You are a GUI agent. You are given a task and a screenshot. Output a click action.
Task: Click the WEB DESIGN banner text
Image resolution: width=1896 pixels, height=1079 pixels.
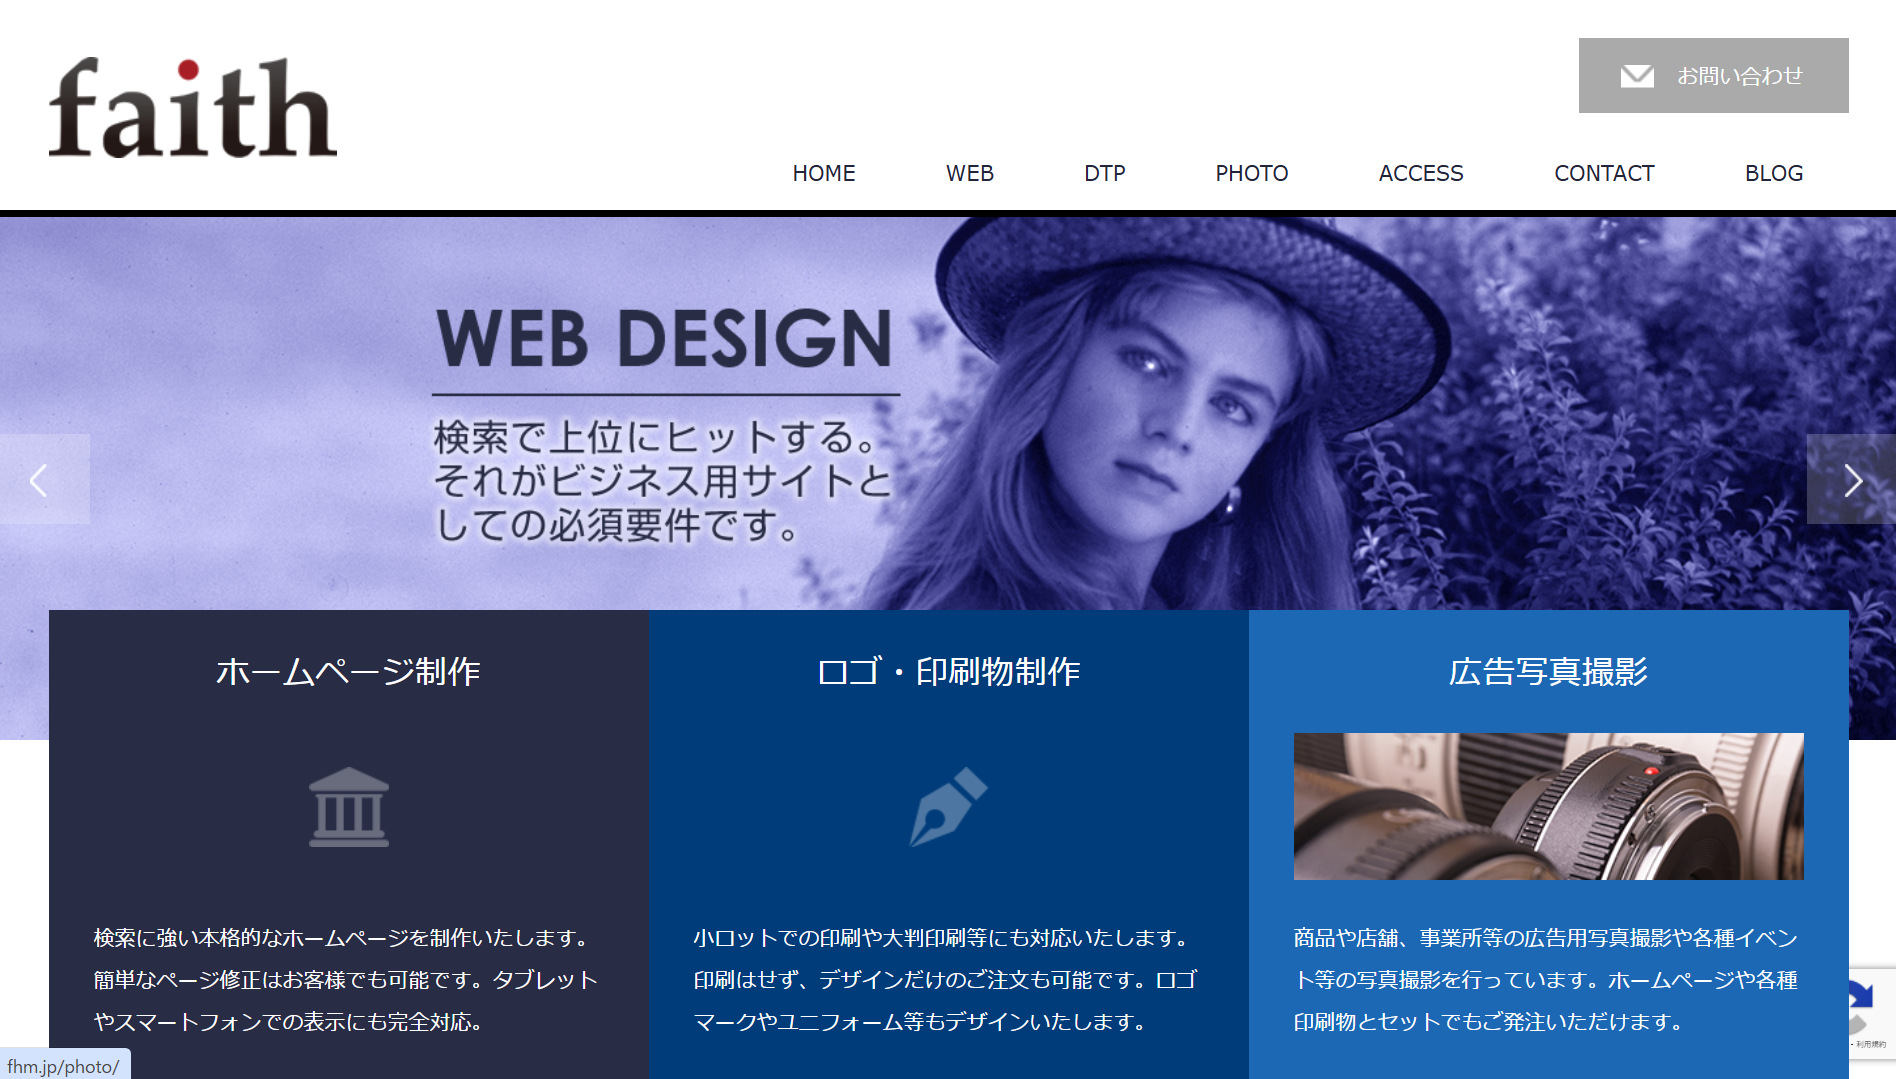[x=664, y=338]
